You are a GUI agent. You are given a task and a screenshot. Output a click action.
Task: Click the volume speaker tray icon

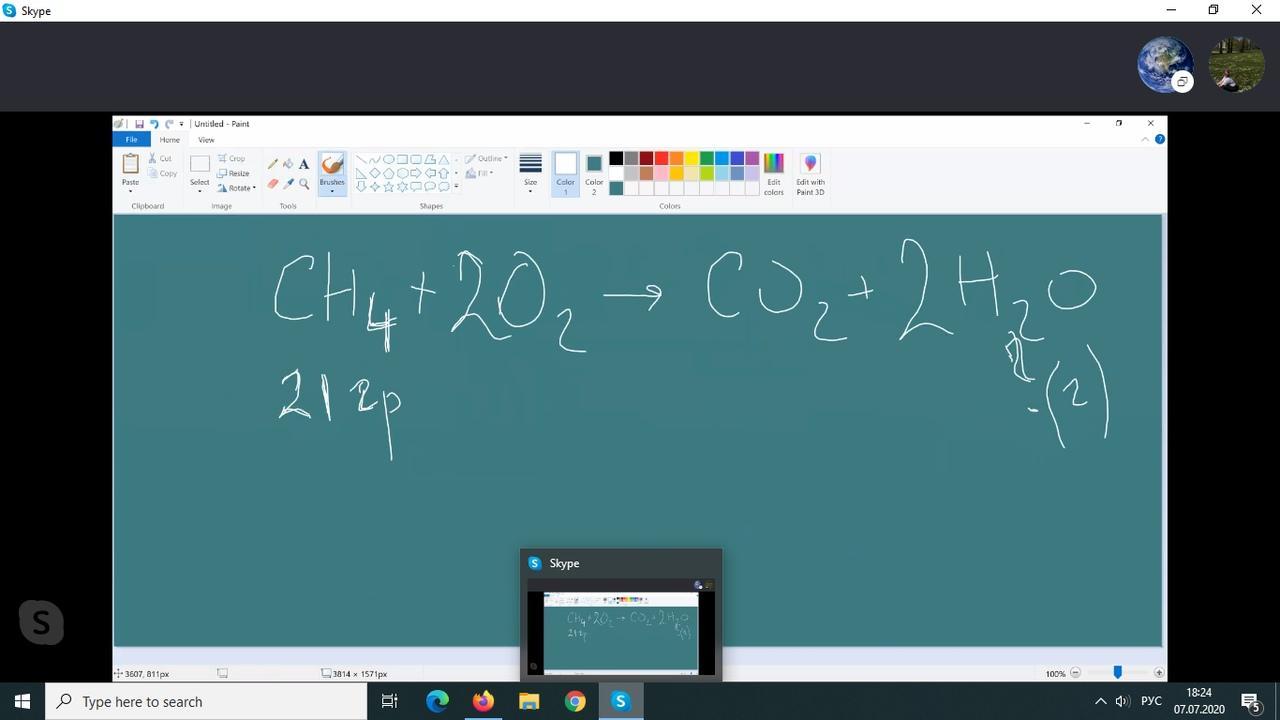click(x=1123, y=701)
